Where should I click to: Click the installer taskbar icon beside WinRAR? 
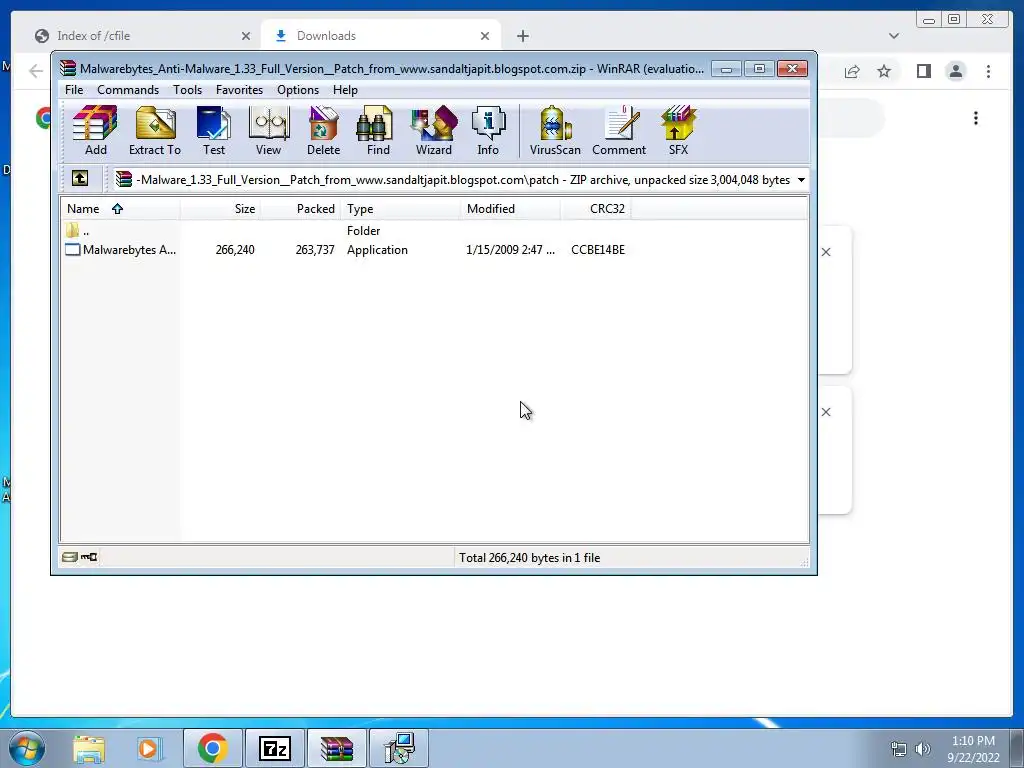pos(399,748)
